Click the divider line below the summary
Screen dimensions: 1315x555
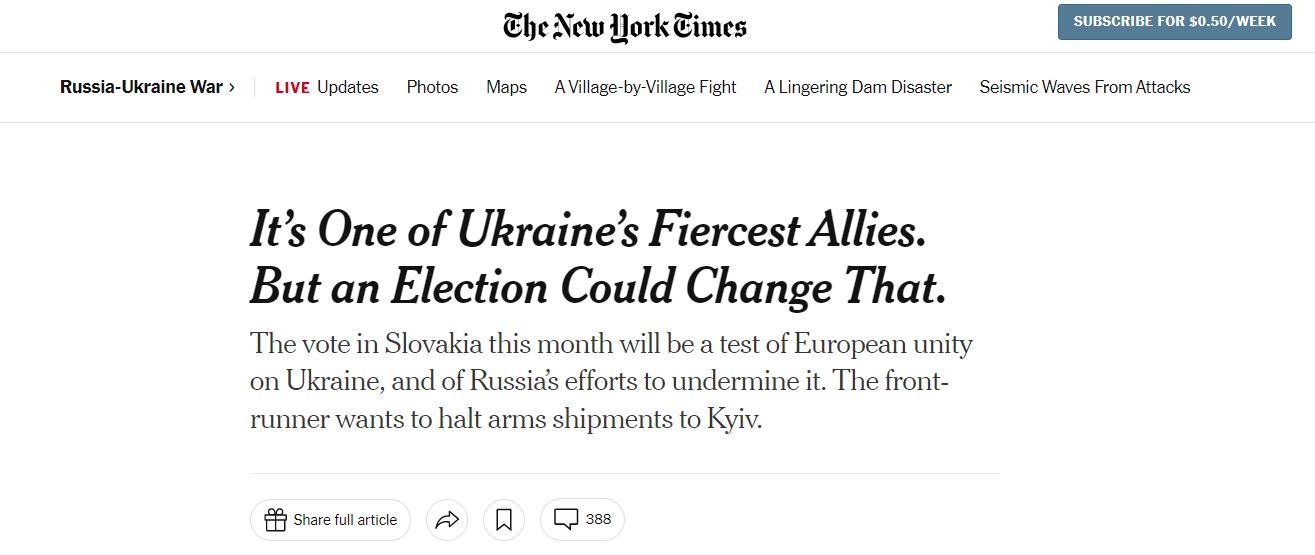point(624,473)
